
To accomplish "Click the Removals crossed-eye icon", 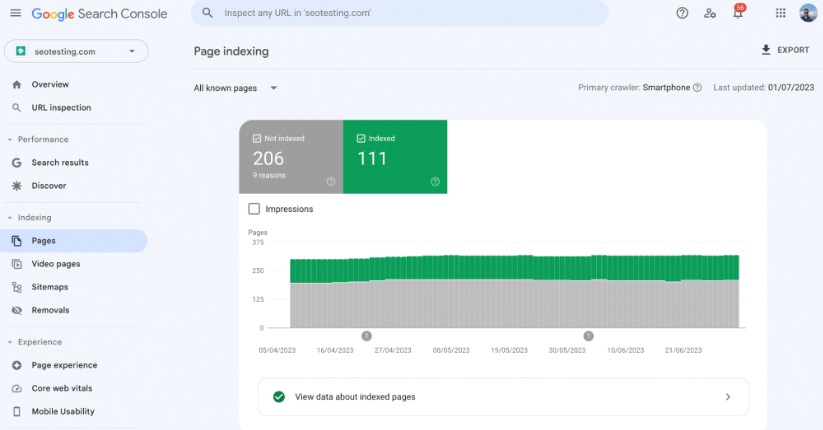I will pyautogui.click(x=17, y=310).
